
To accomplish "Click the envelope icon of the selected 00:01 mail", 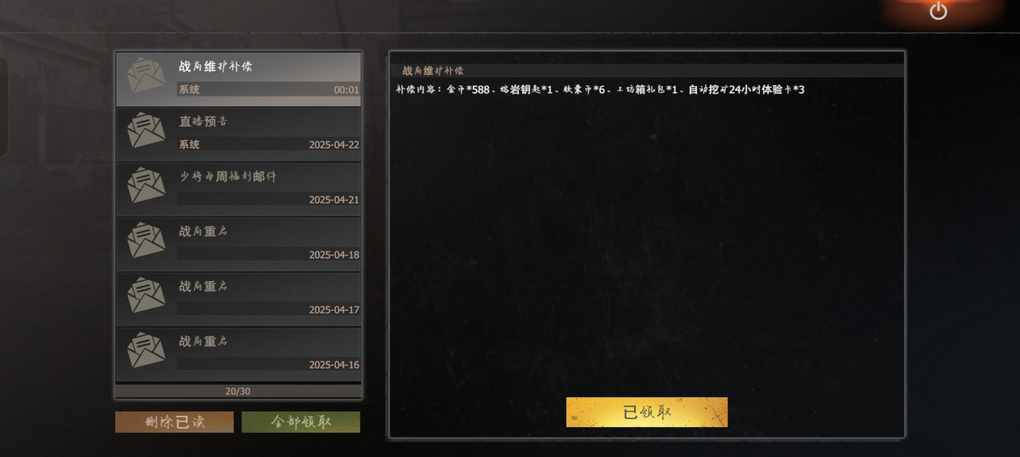I will click(x=146, y=75).
